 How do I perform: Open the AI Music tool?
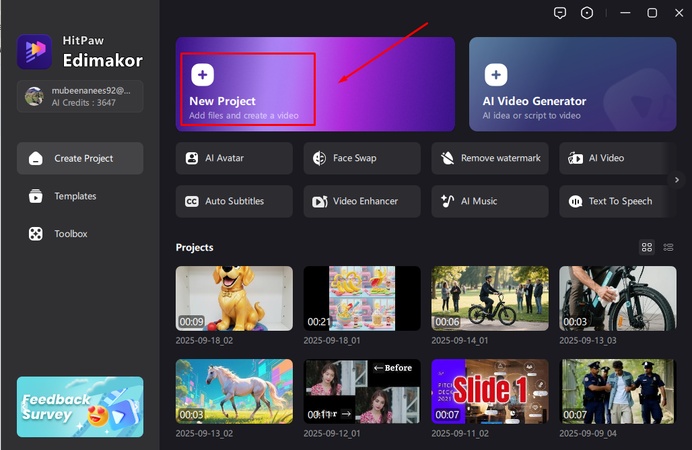coord(490,201)
